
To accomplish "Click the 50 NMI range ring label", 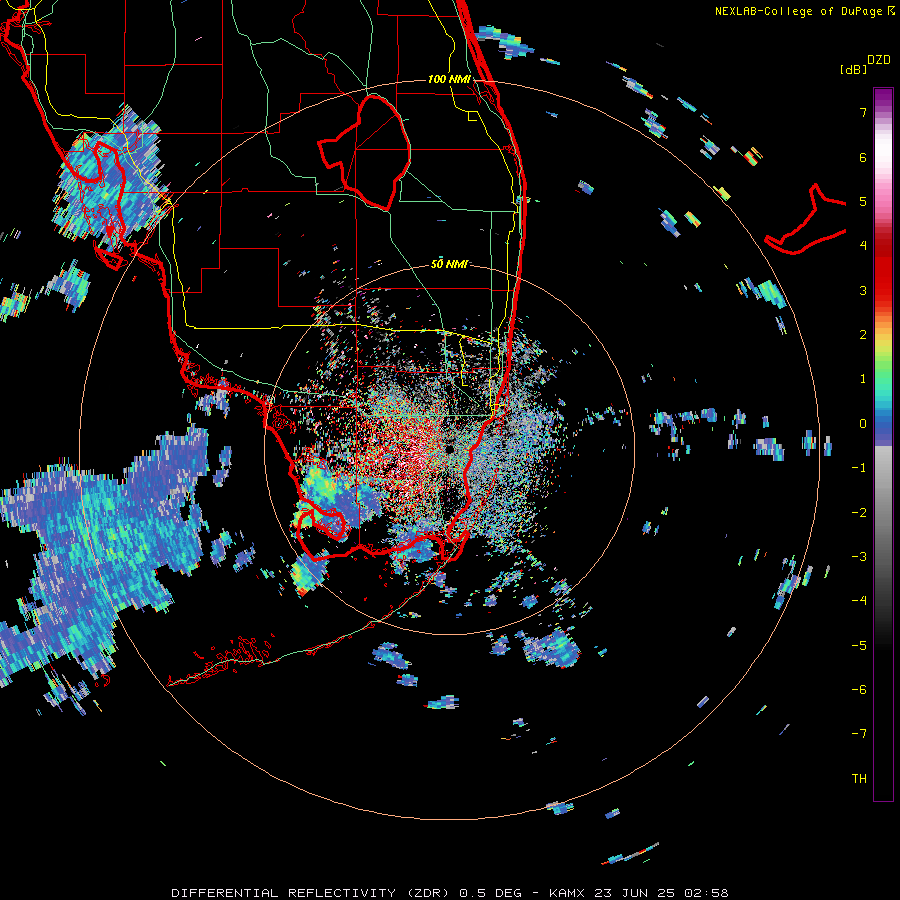I will coord(449,264).
